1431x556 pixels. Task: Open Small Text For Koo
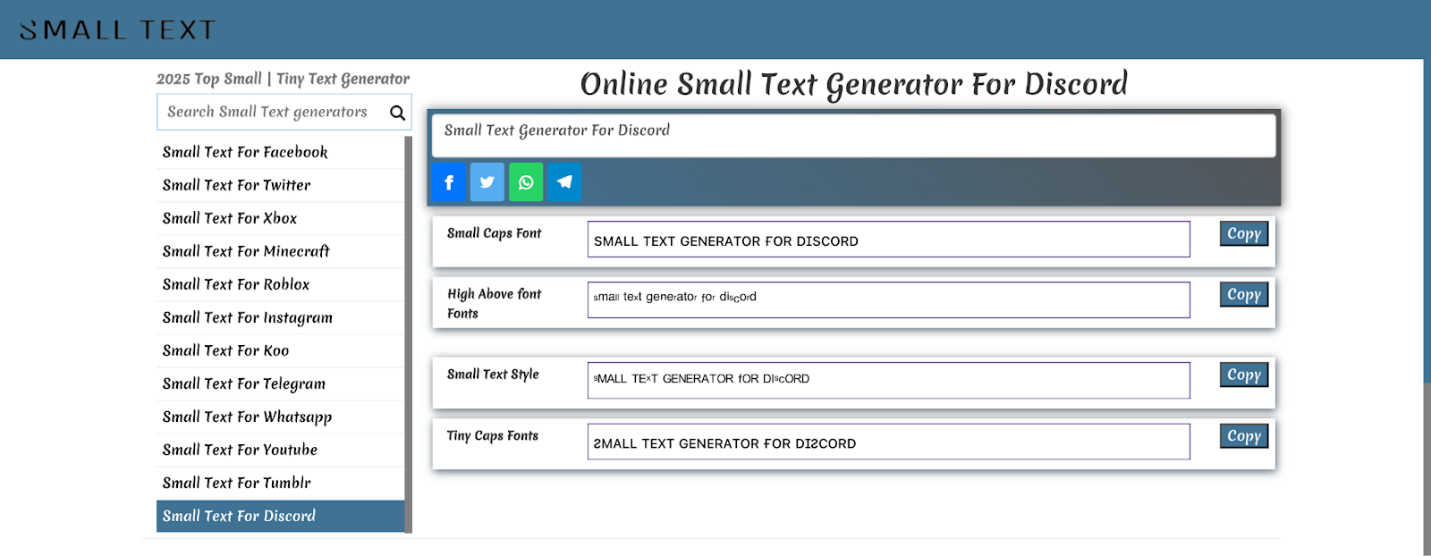click(280, 350)
